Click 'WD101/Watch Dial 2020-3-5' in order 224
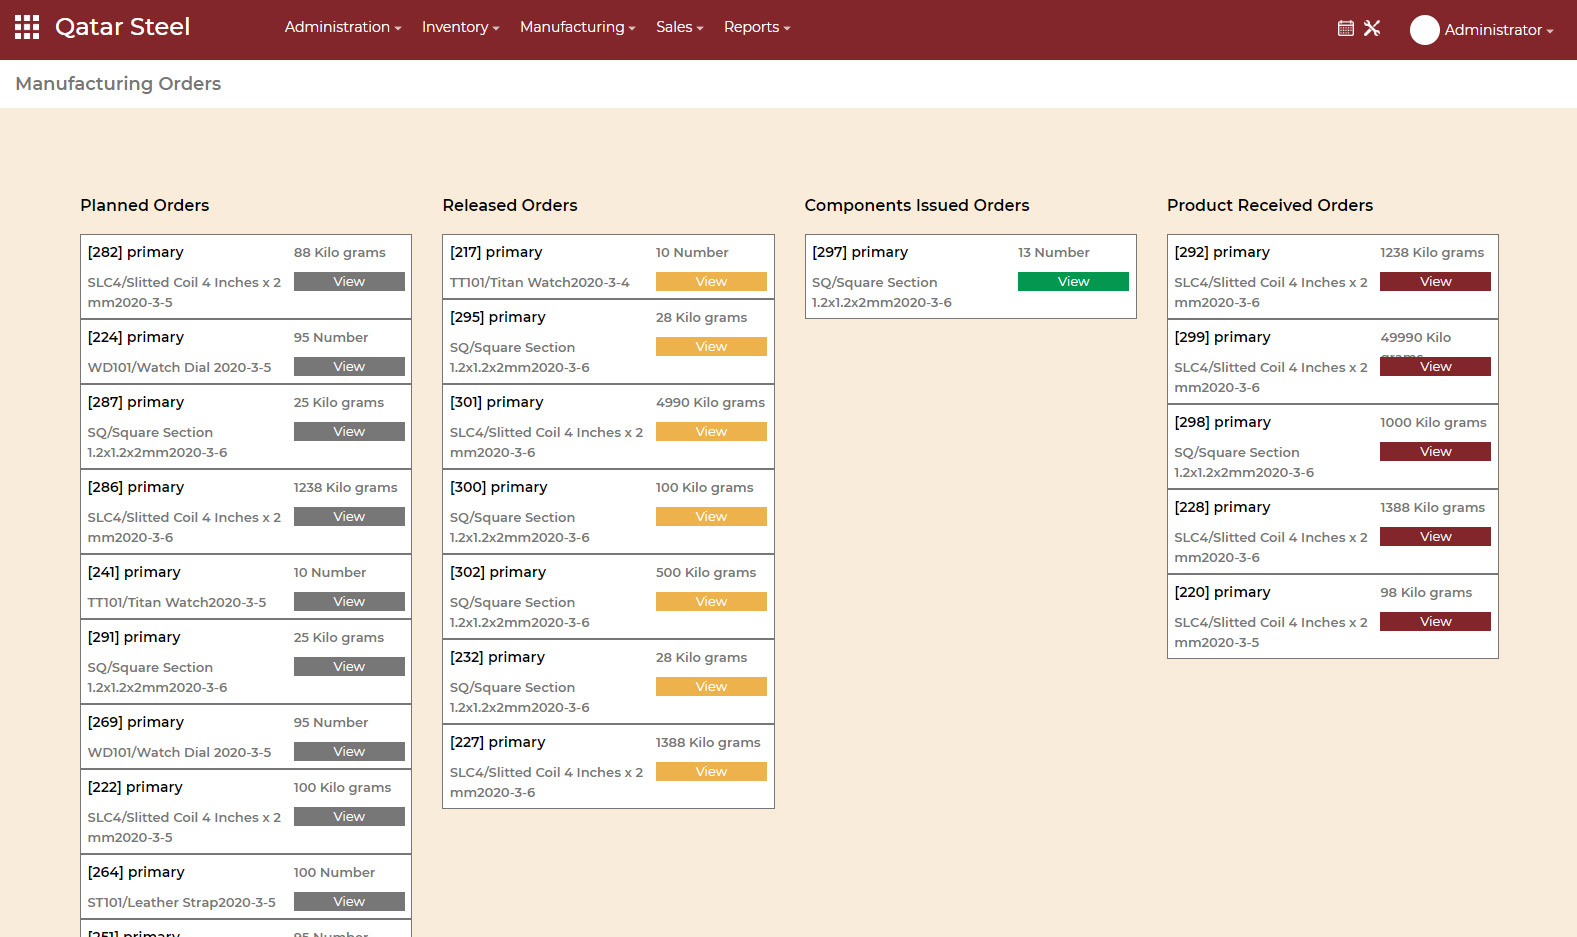Screen dimensions: 1577x937 click(179, 367)
